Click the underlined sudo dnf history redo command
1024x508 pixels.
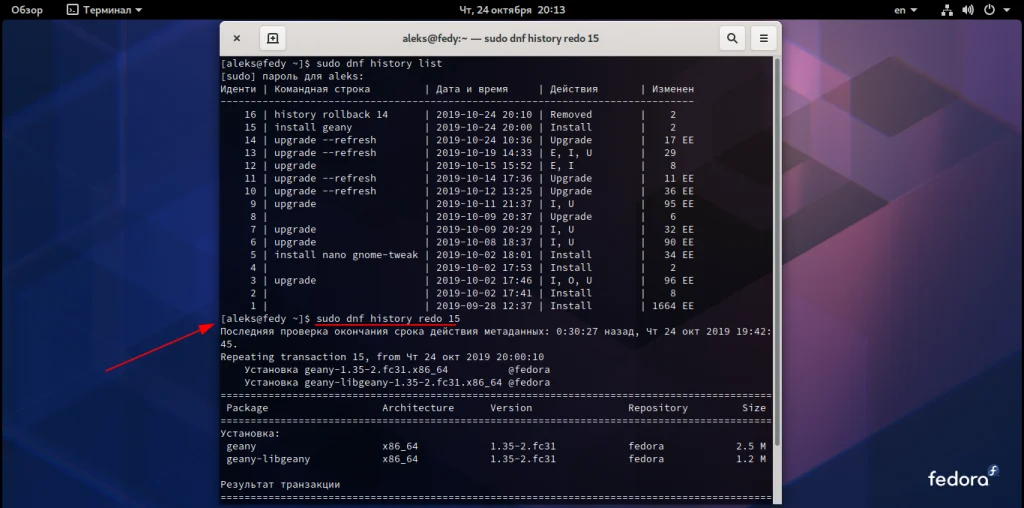coord(388,319)
